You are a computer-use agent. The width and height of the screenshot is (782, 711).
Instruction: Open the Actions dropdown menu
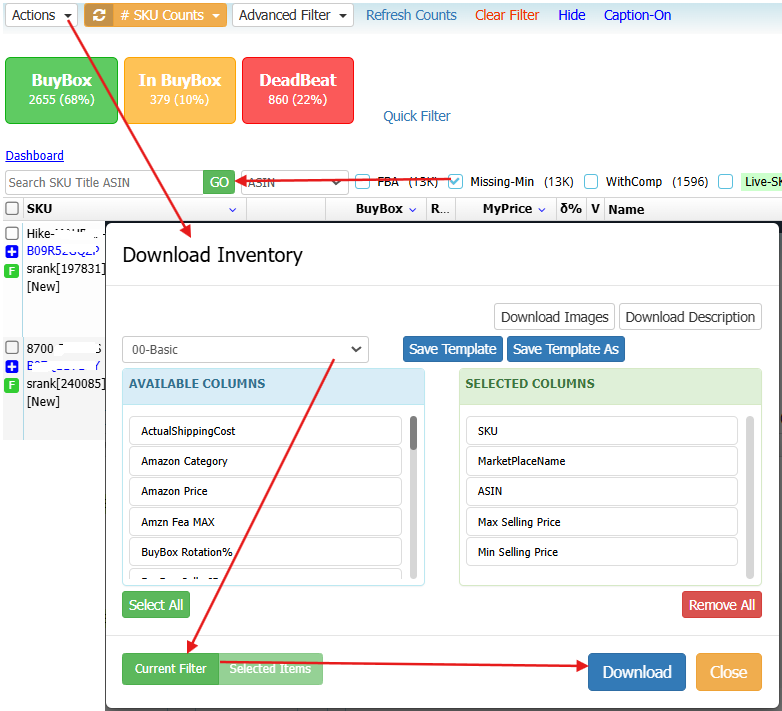coord(40,15)
